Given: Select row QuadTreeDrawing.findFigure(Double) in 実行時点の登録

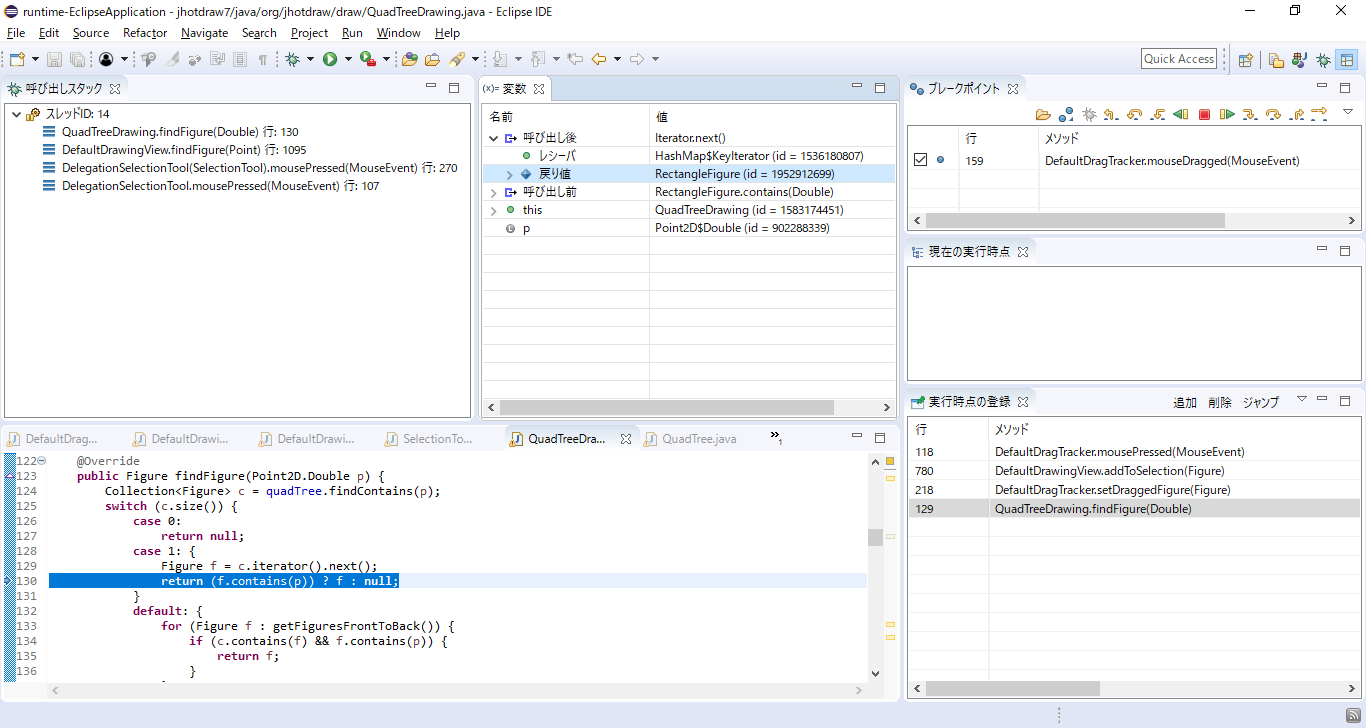Looking at the screenshot, I should click(x=1134, y=509).
